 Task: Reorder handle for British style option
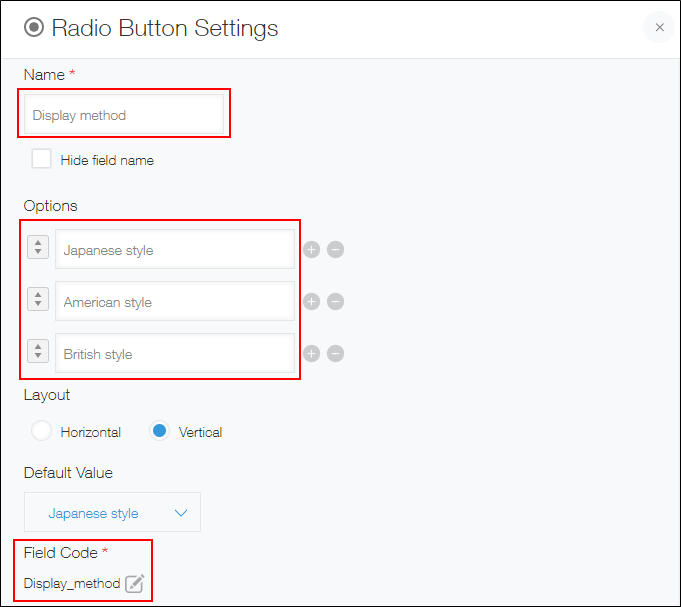pyautogui.click(x=38, y=351)
